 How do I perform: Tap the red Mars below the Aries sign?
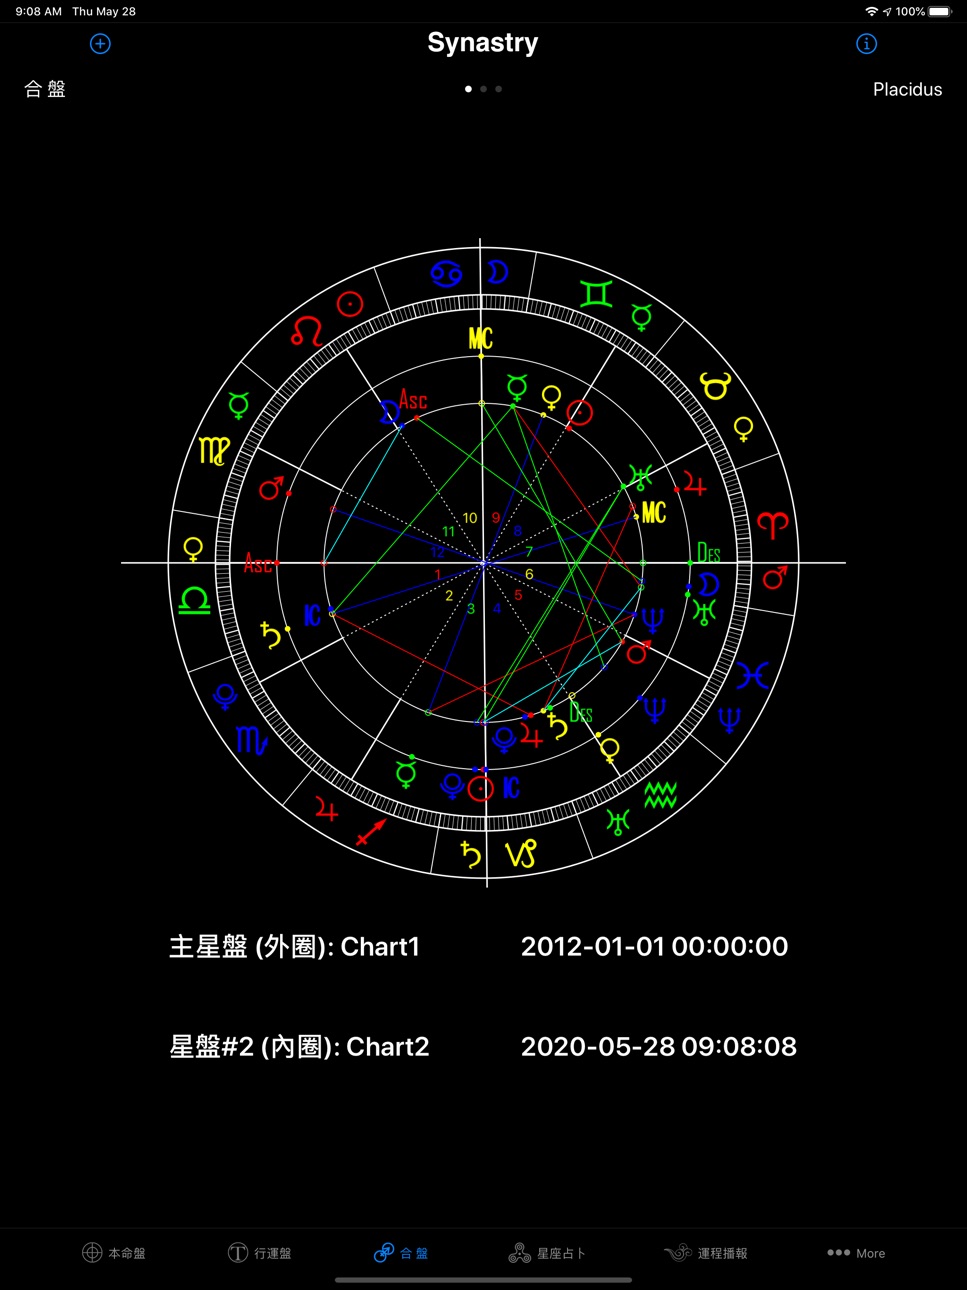[x=775, y=576]
